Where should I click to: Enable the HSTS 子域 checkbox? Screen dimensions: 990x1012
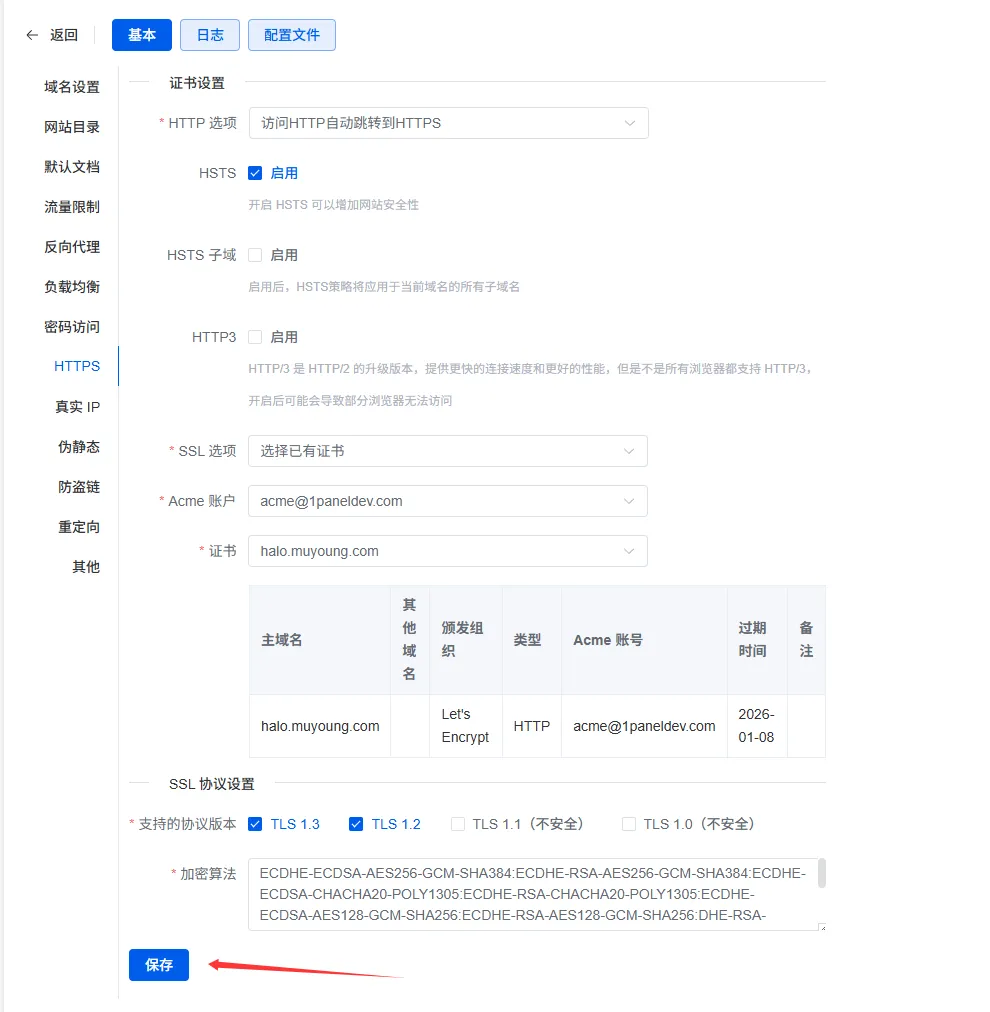pyautogui.click(x=255, y=255)
